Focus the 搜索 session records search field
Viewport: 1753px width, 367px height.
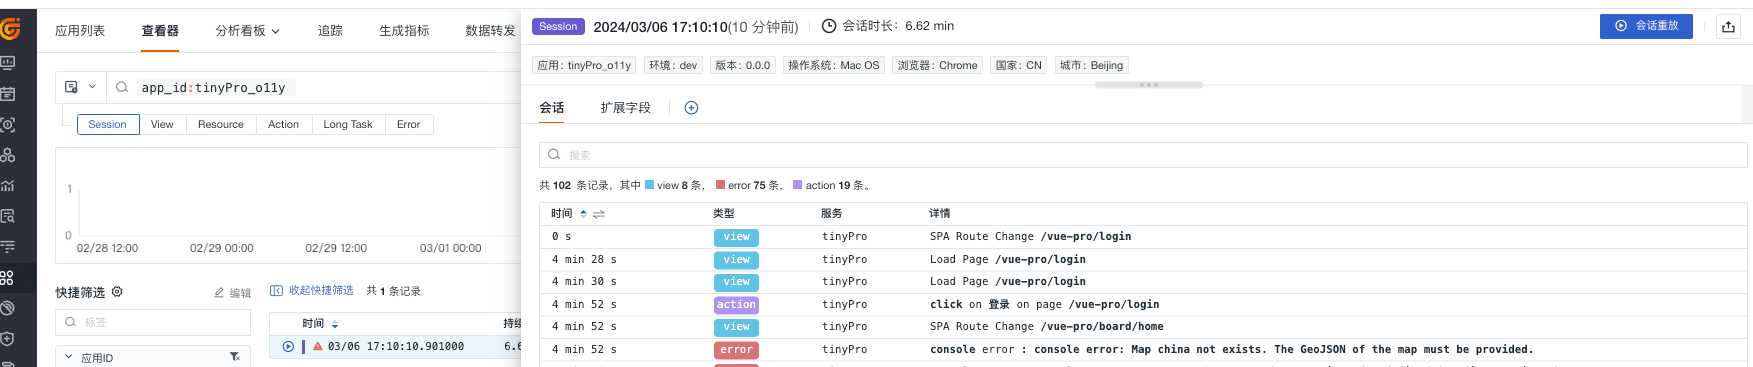1143,155
